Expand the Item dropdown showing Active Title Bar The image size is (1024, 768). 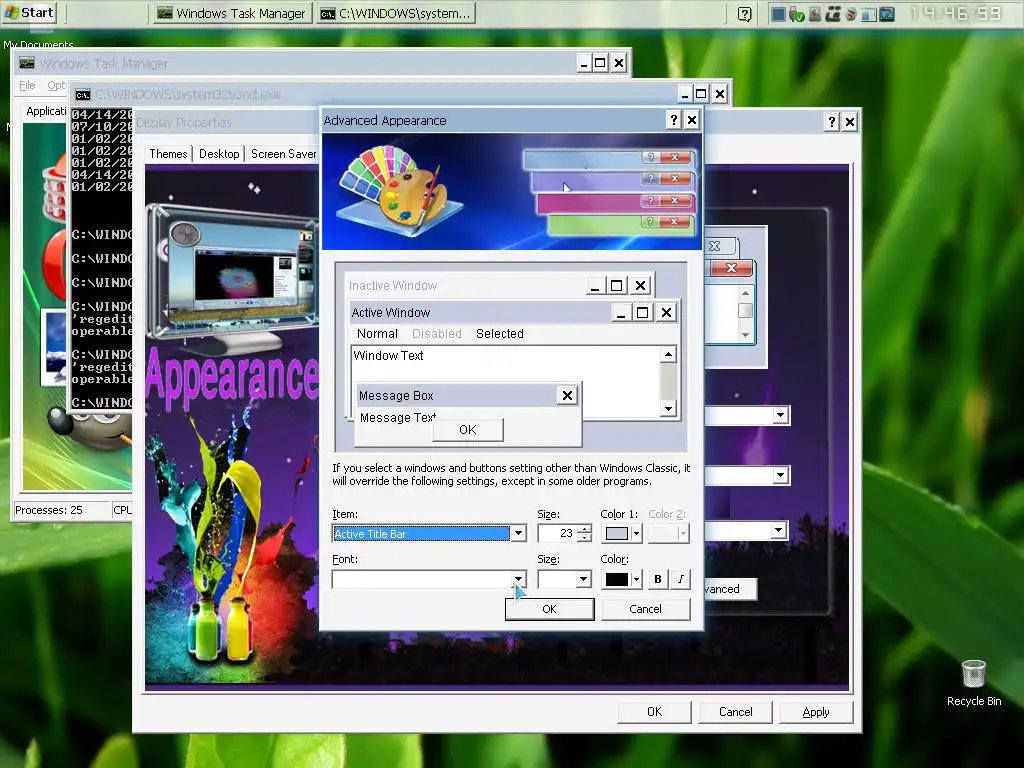click(518, 534)
